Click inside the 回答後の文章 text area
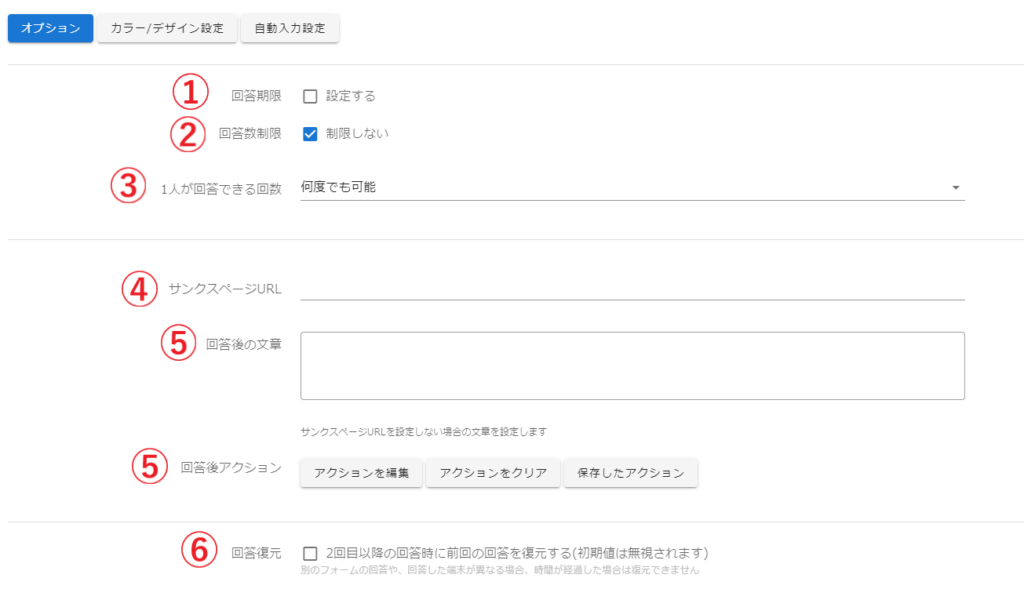The height and width of the screenshot is (611, 1024). (x=632, y=366)
